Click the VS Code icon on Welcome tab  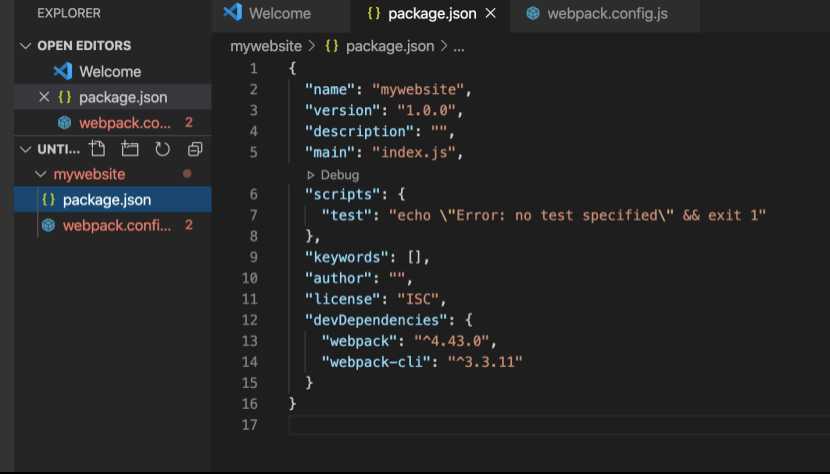tap(233, 12)
